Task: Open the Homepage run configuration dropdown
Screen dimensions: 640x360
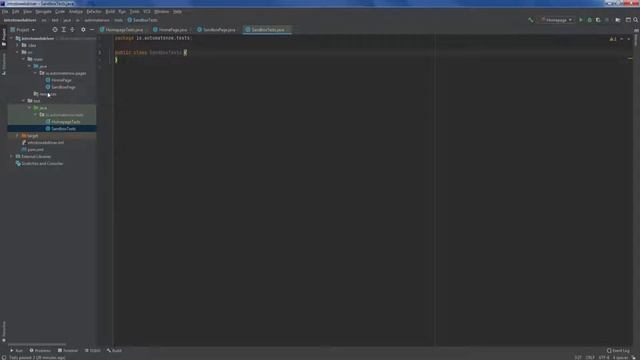Action: [557, 20]
